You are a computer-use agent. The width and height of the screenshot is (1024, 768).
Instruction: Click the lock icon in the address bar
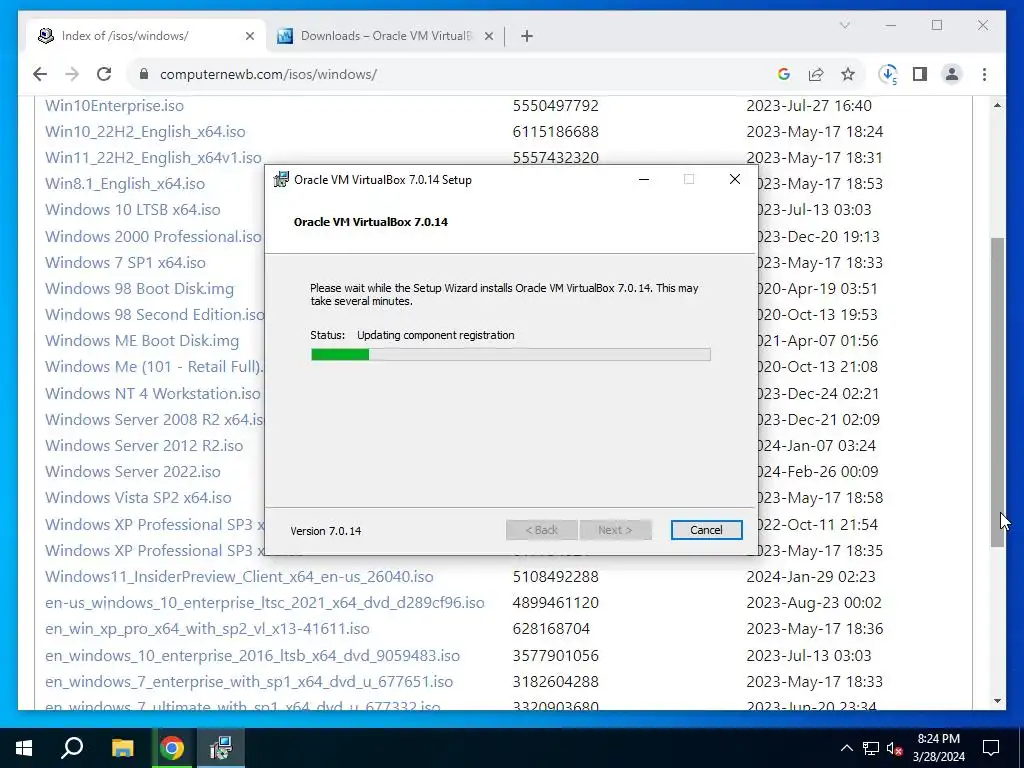click(x=144, y=74)
